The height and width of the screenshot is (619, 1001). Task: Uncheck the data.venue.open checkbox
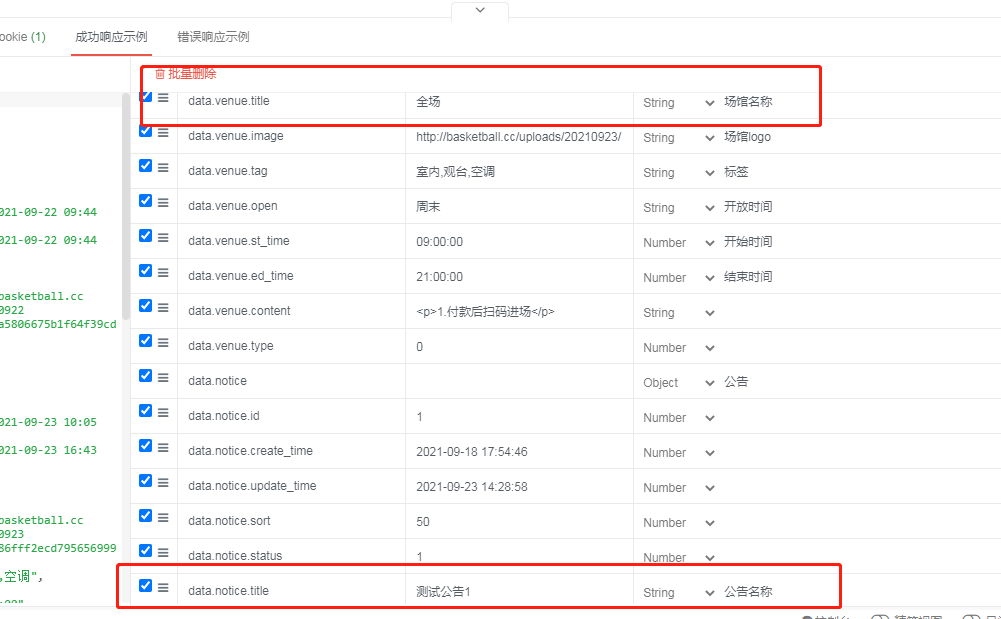click(146, 201)
